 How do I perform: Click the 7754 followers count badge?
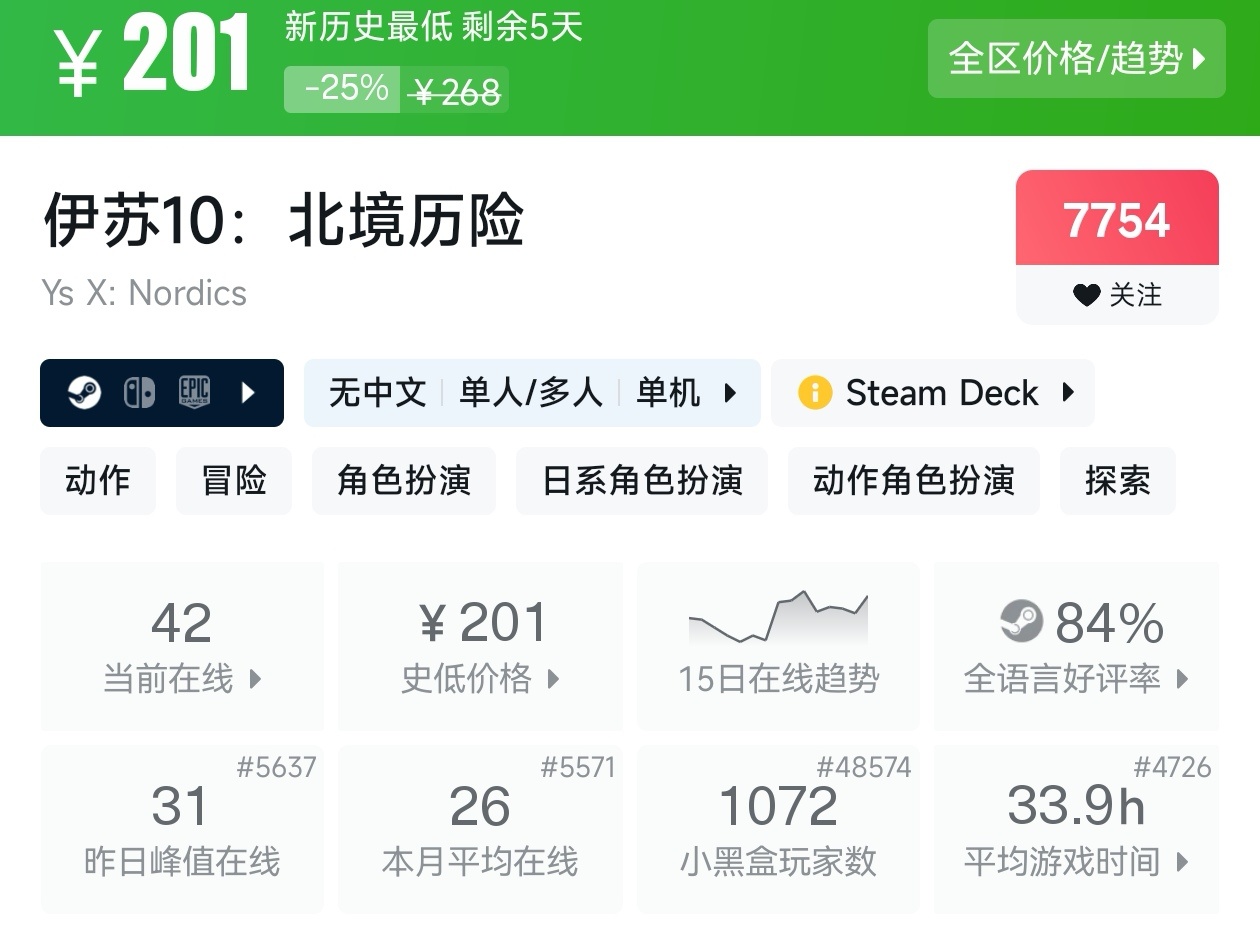(1117, 219)
